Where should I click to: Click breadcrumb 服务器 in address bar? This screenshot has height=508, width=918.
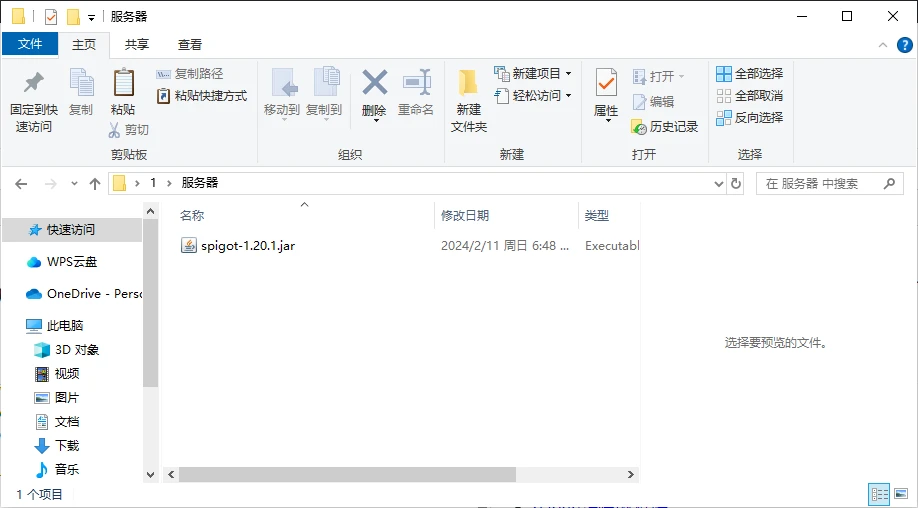[x=200, y=183]
